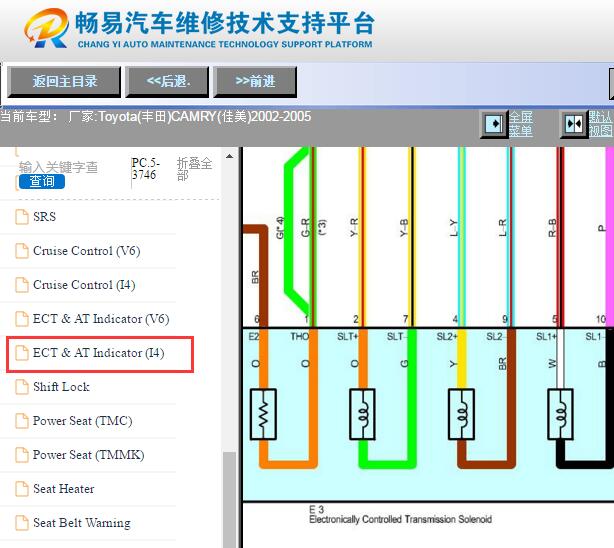Click Cruise Control (I4) document icon
Image resolution: width=614 pixels, height=548 pixels.
tap(22, 285)
